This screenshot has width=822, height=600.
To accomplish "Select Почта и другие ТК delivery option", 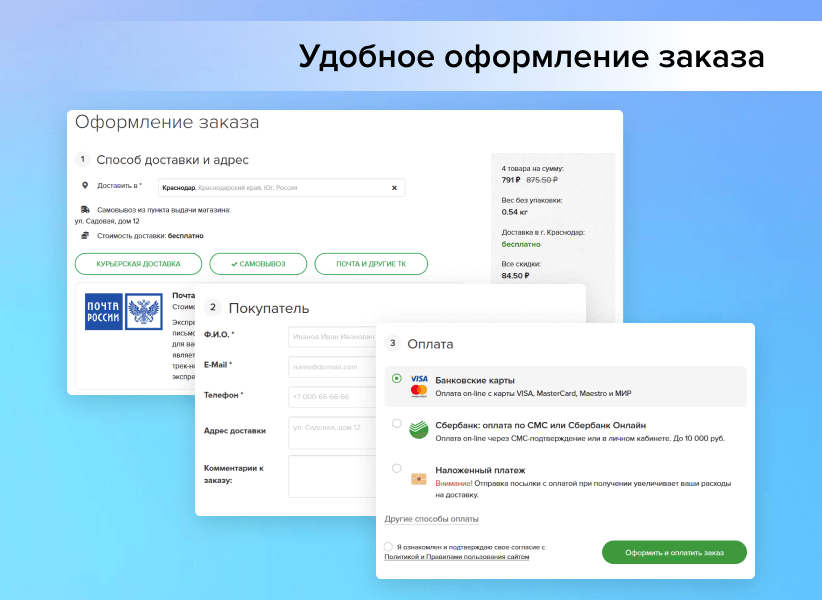I will (x=371, y=264).
